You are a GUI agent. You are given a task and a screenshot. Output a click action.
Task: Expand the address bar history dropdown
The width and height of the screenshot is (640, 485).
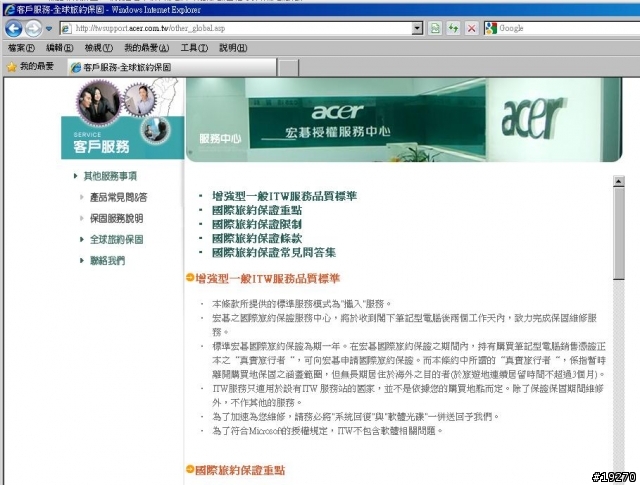pyautogui.click(x=417, y=28)
